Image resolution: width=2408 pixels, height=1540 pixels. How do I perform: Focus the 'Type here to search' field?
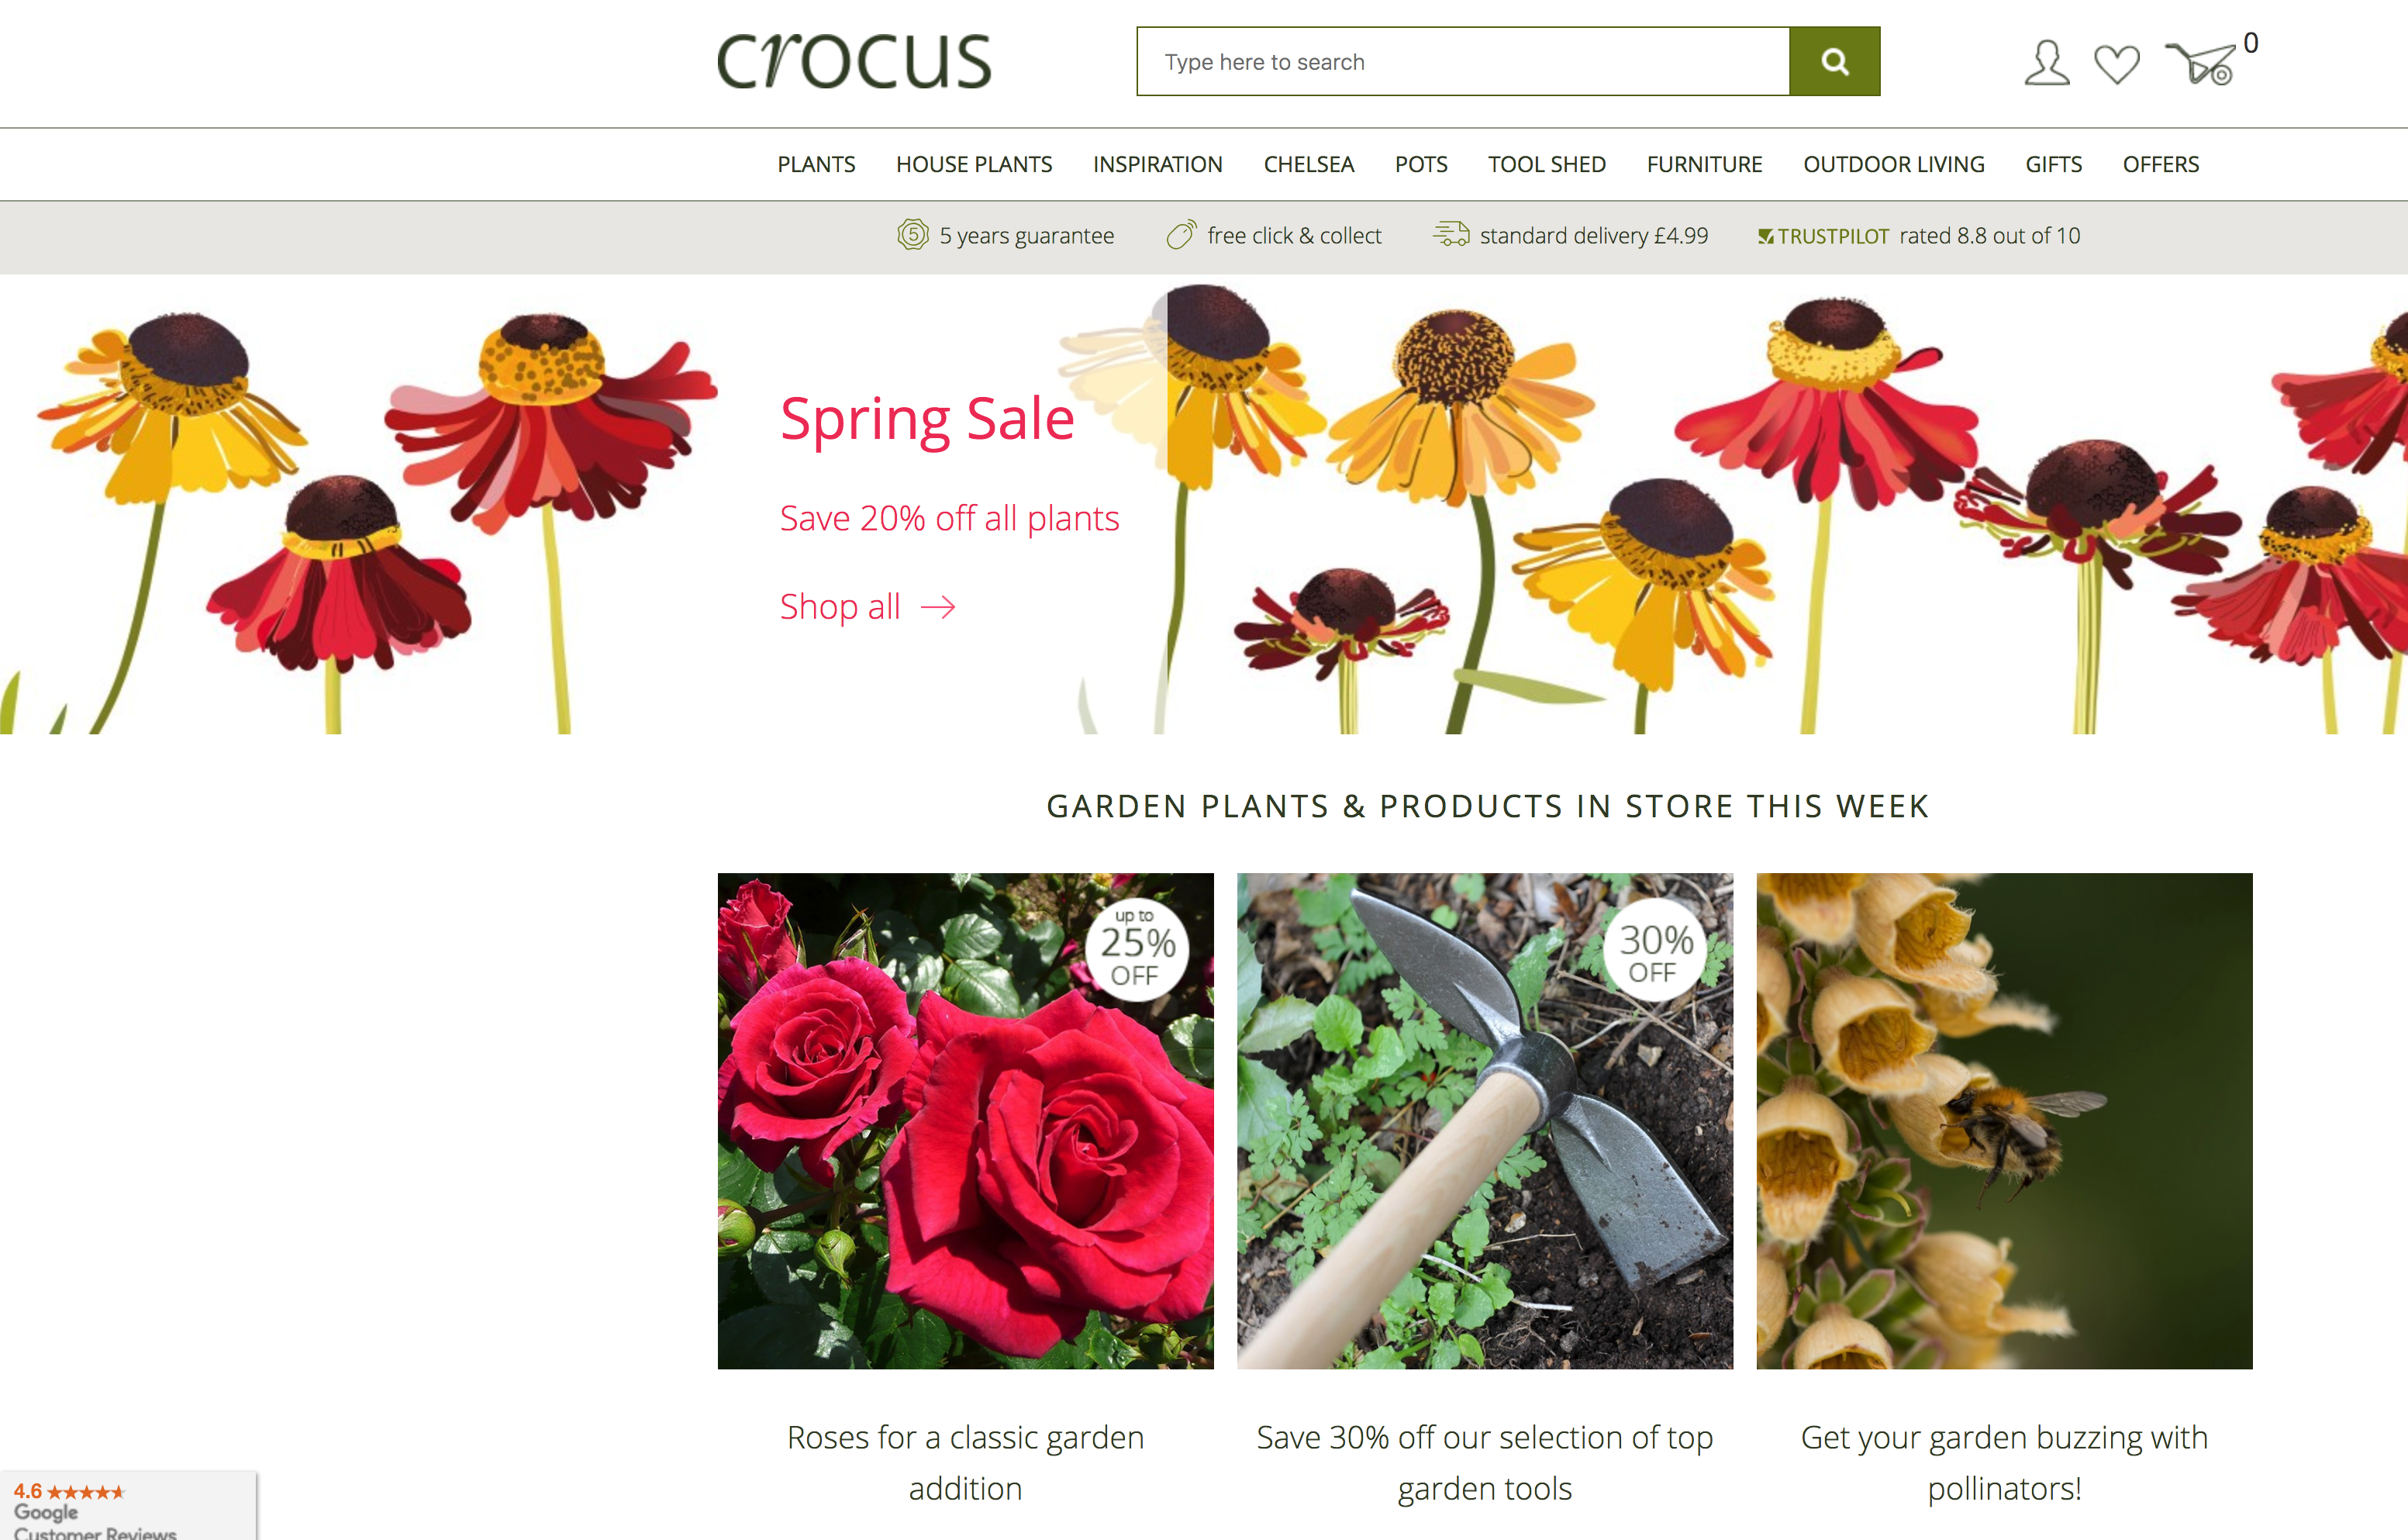pos(1463,62)
